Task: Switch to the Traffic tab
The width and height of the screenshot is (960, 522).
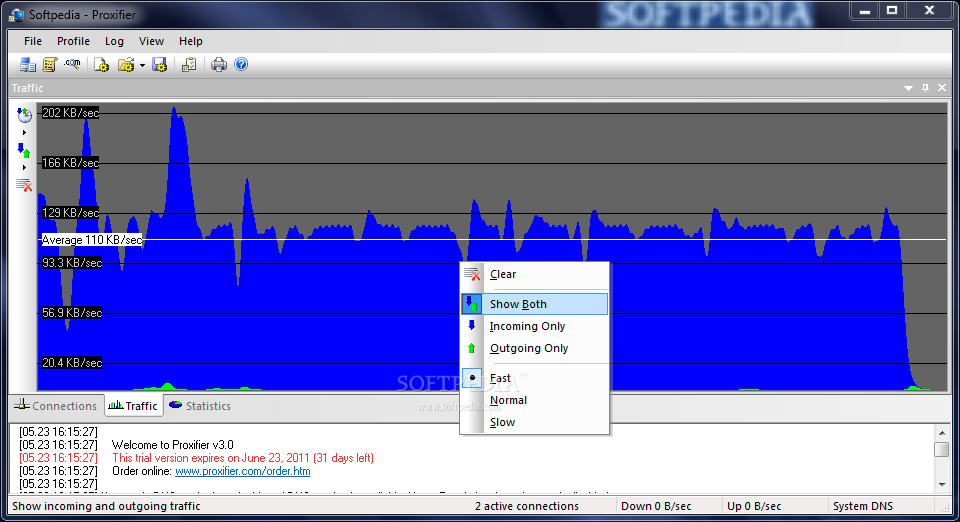Action: click(133, 406)
